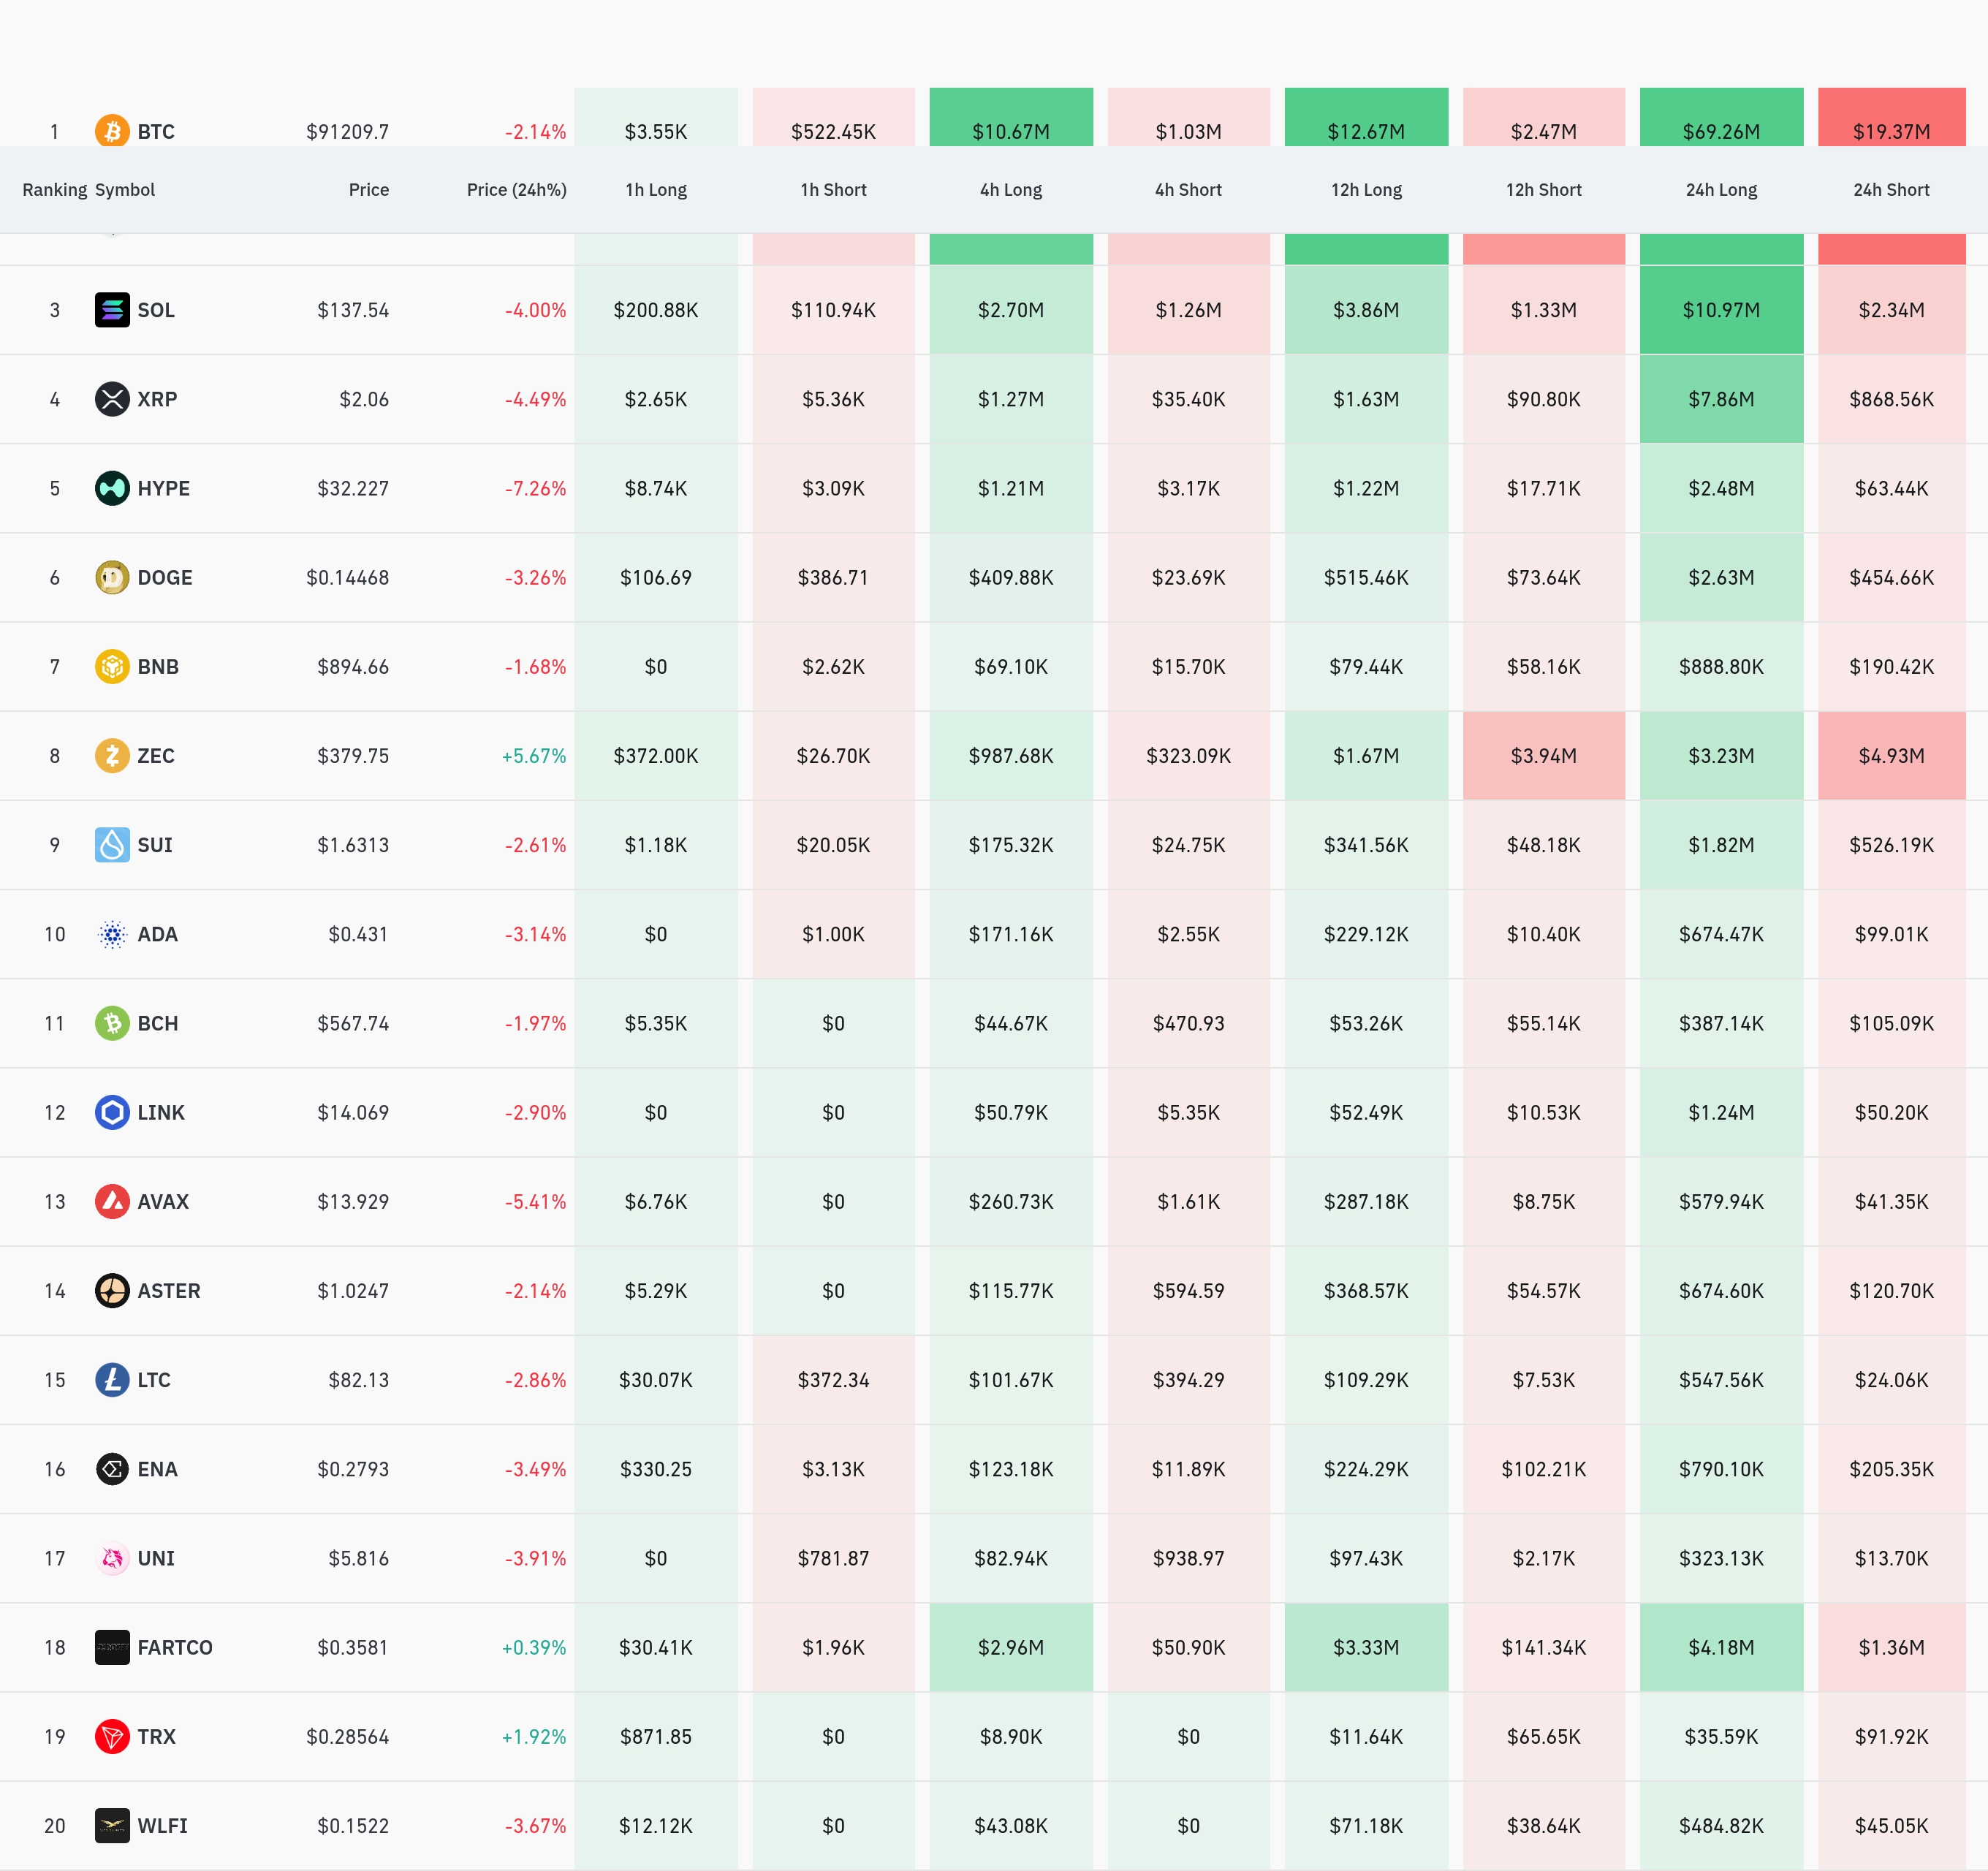The width and height of the screenshot is (1988, 1871).
Task: Click the Chainlink LINK icon
Action: coord(112,1112)
